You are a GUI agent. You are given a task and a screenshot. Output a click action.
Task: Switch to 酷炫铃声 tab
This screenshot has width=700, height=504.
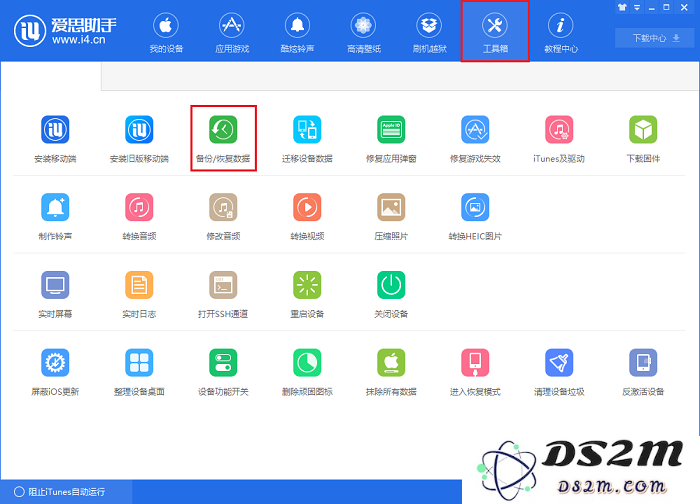click(297, 33)
